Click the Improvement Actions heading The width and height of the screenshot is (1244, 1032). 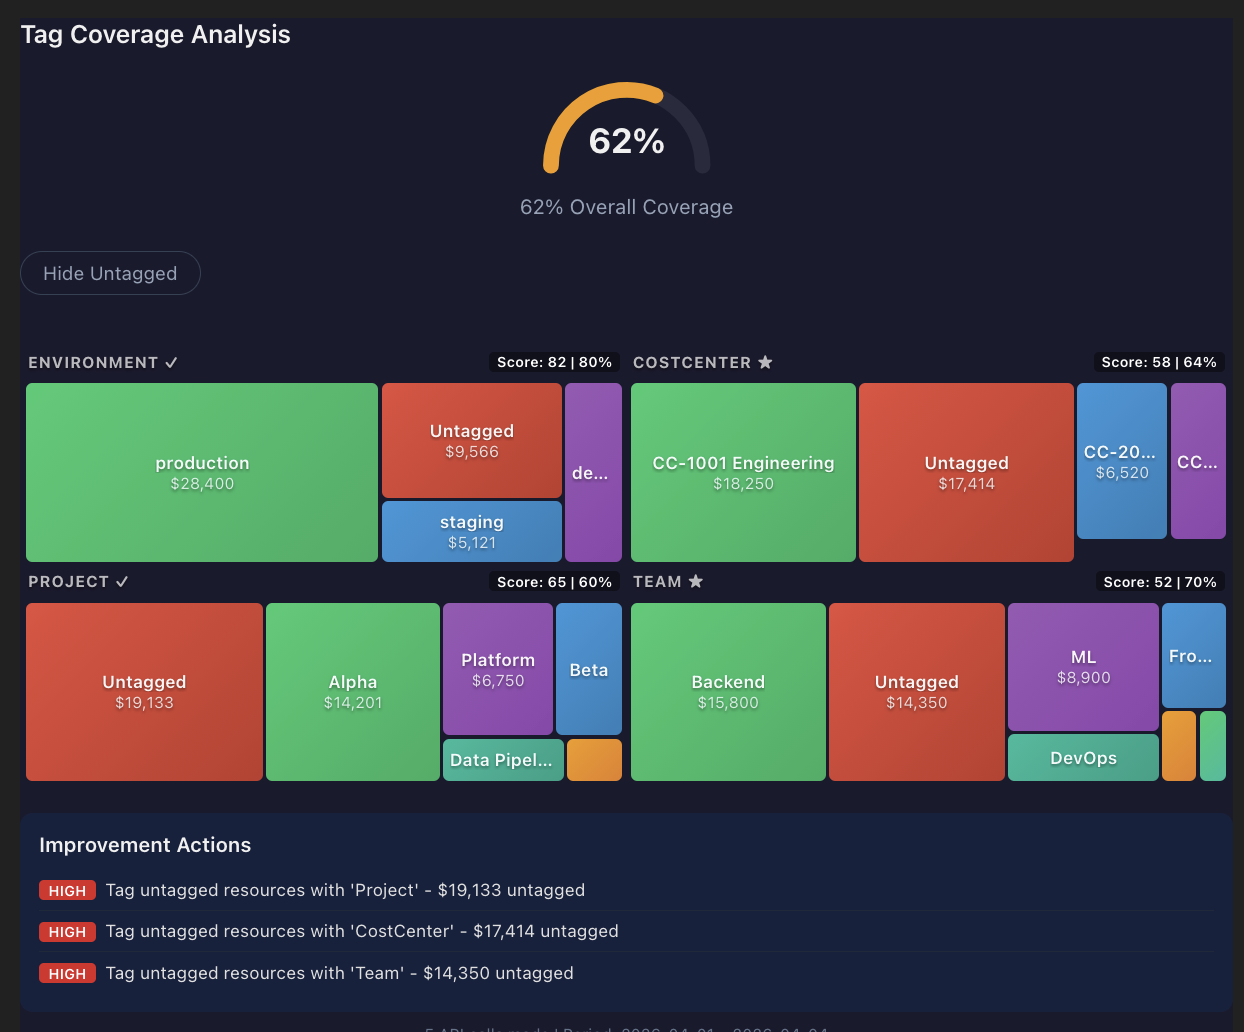click(x=145, y=845)
